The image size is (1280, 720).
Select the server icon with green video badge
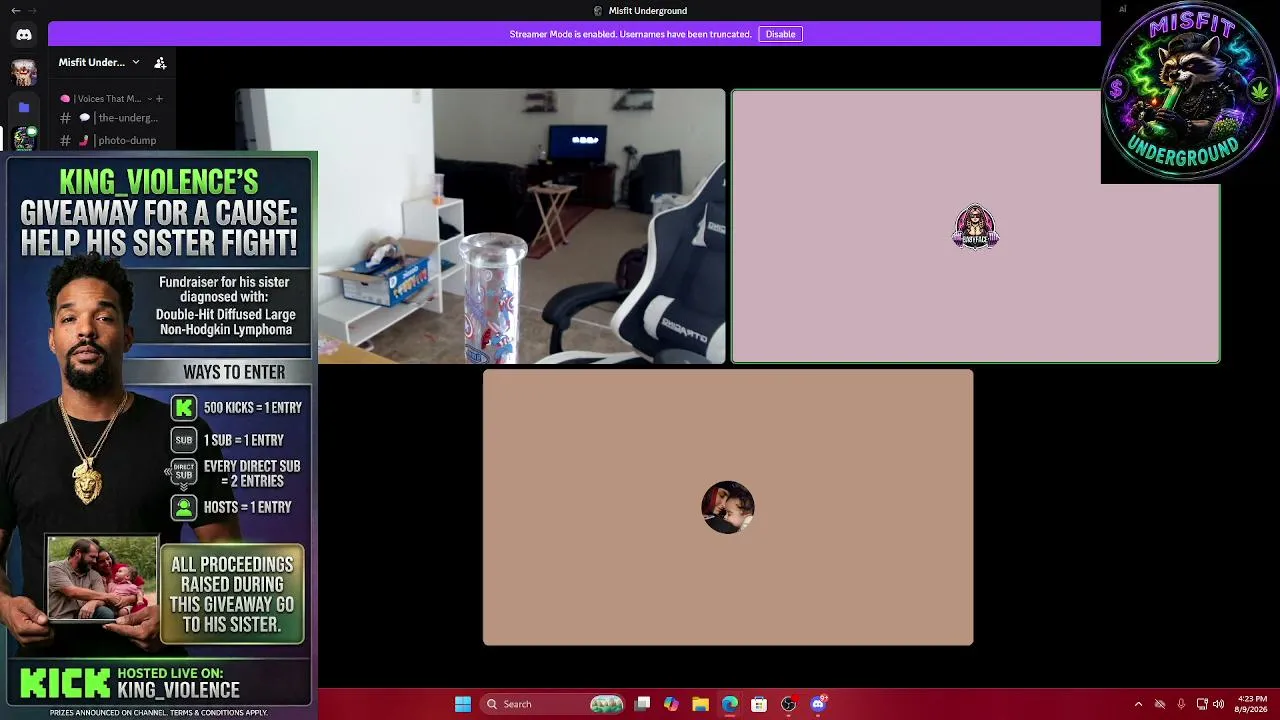coord(24,139)
